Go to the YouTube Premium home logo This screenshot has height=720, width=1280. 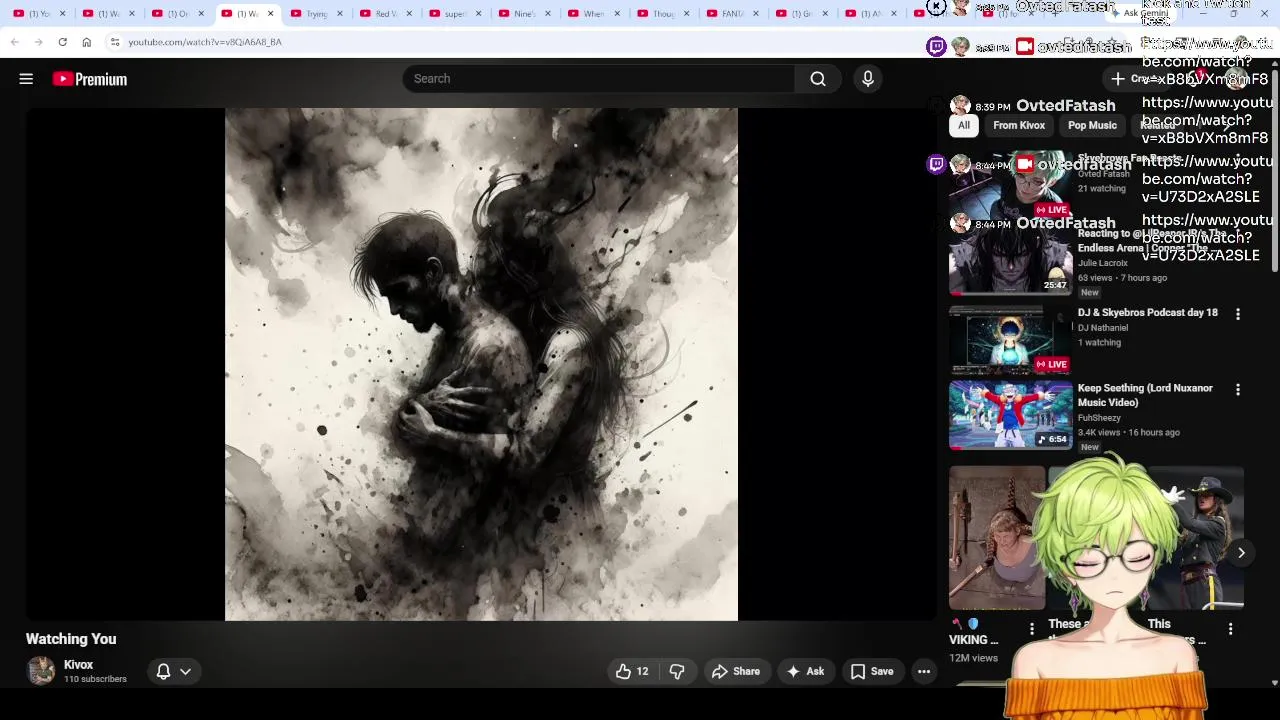pyautogui.click(x=90, y=79)
